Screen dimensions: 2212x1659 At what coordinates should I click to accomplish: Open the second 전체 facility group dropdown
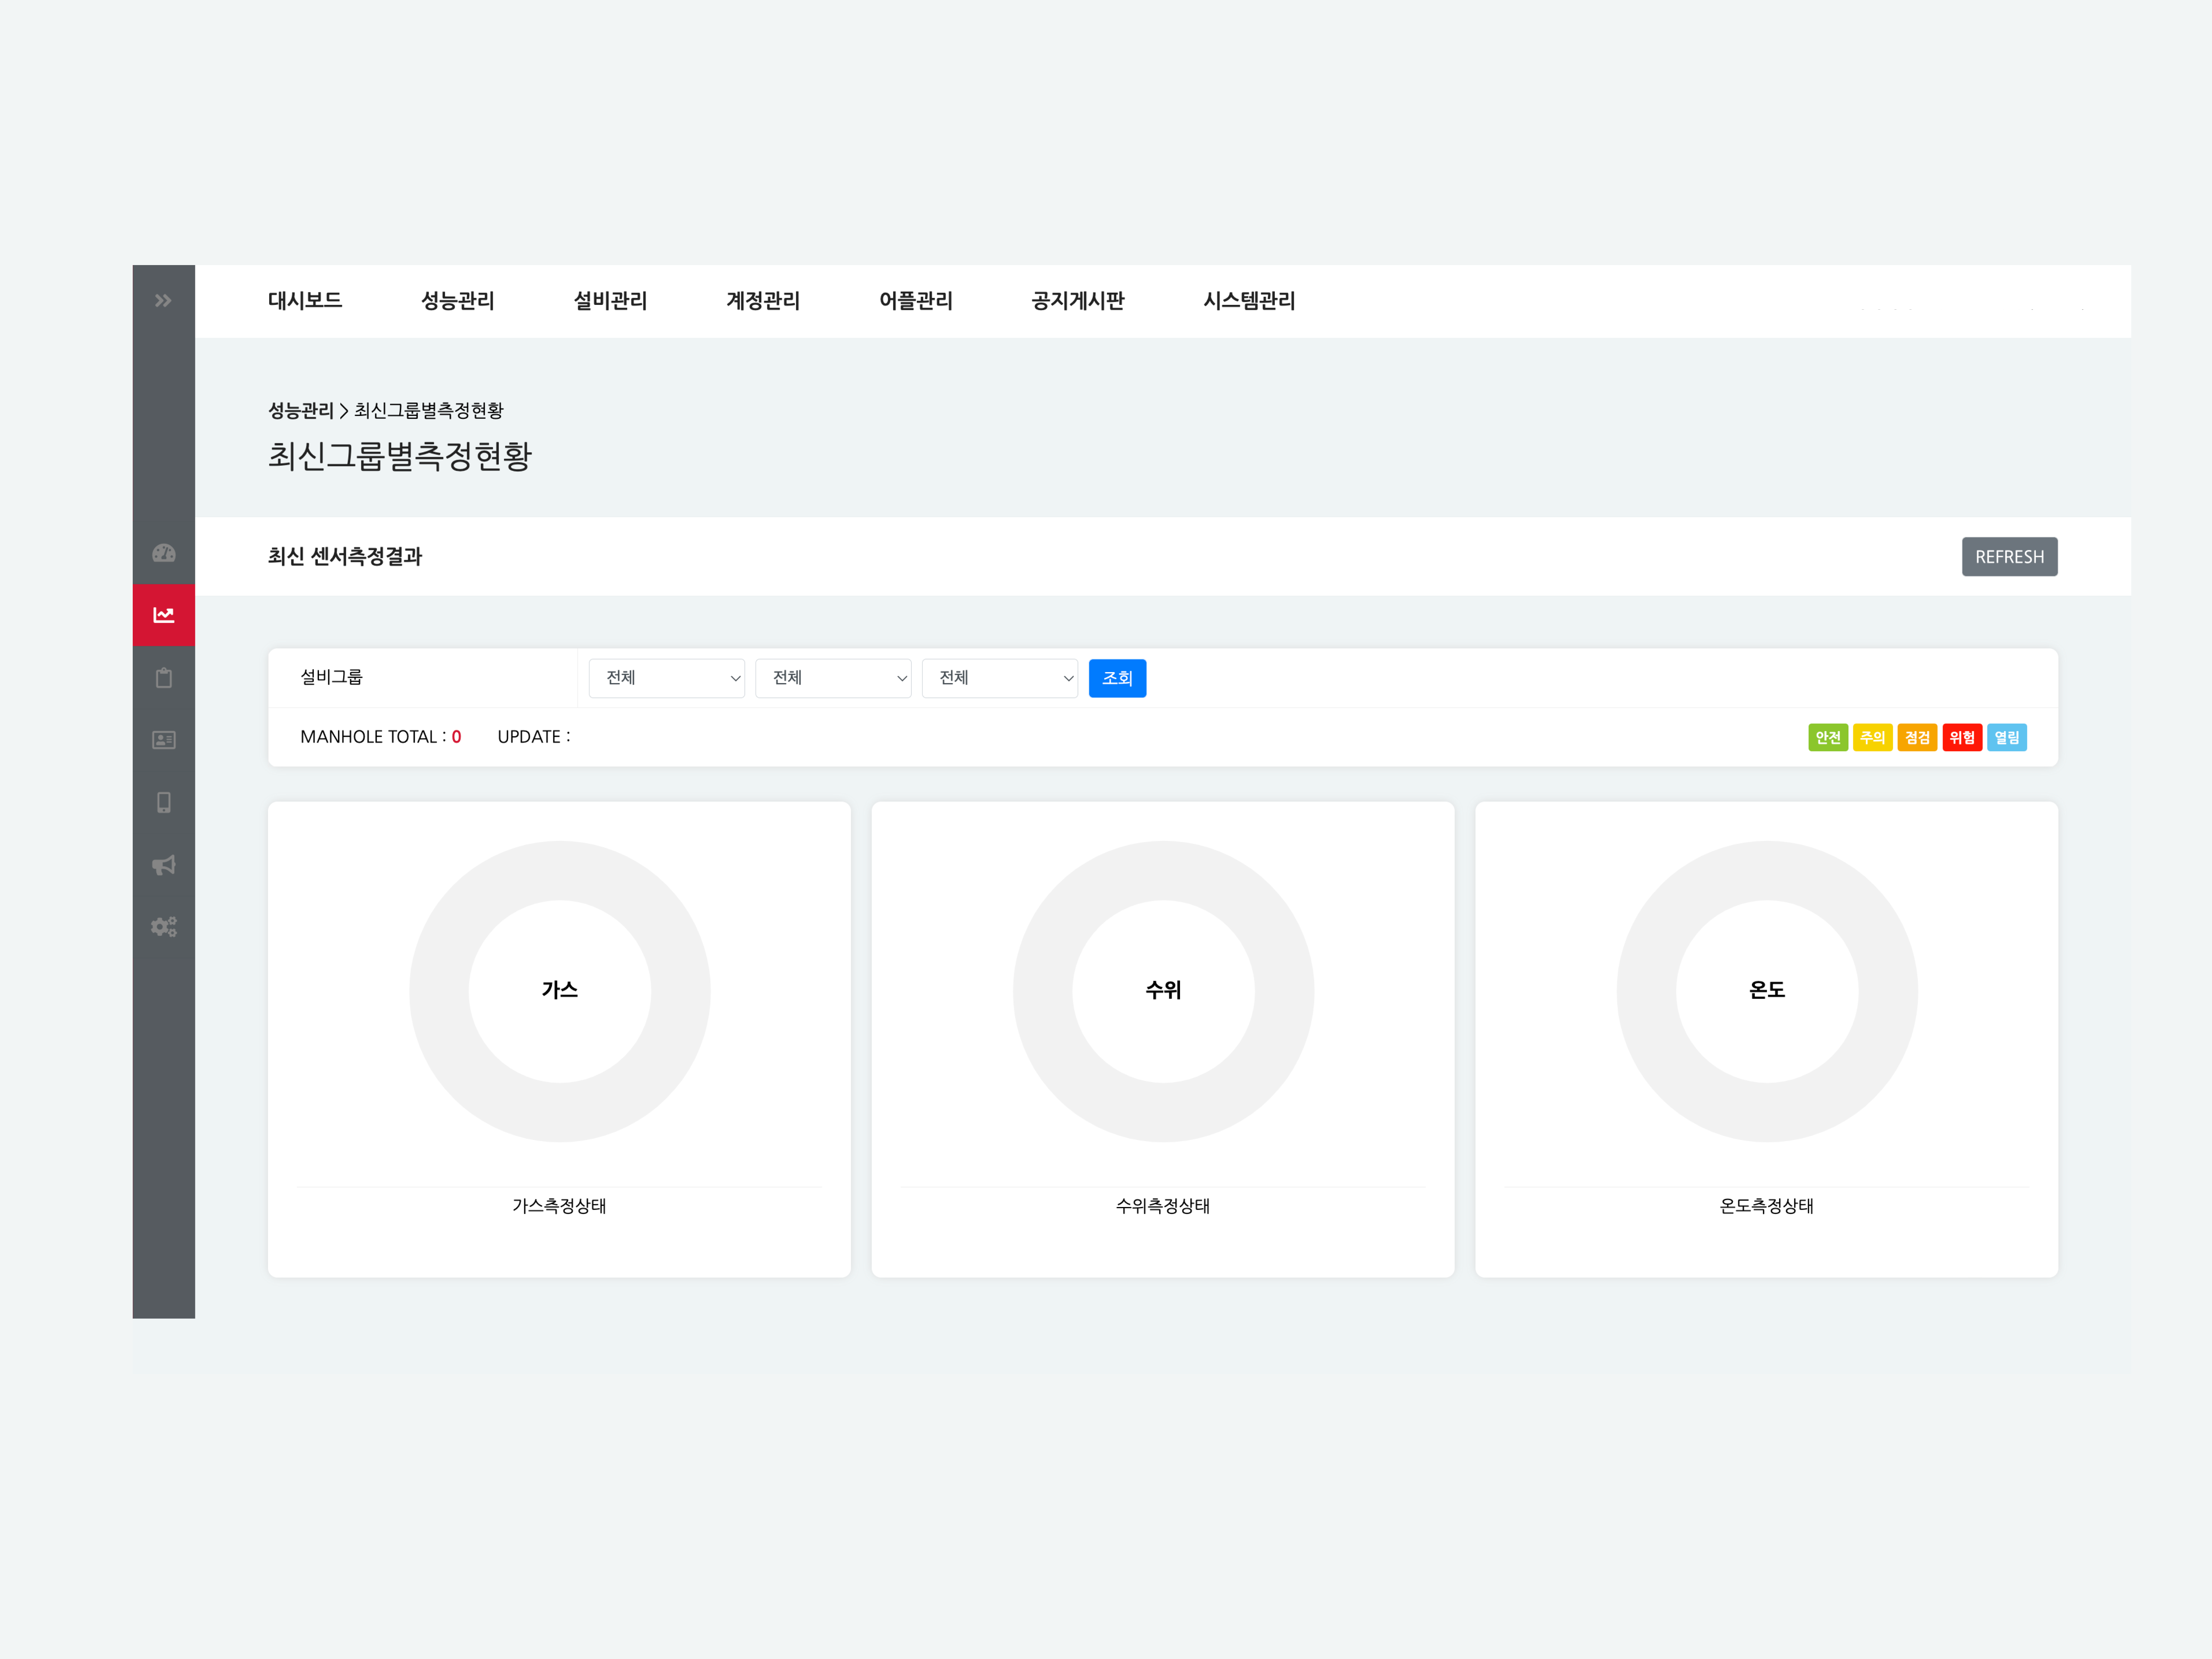coord(833,678)
